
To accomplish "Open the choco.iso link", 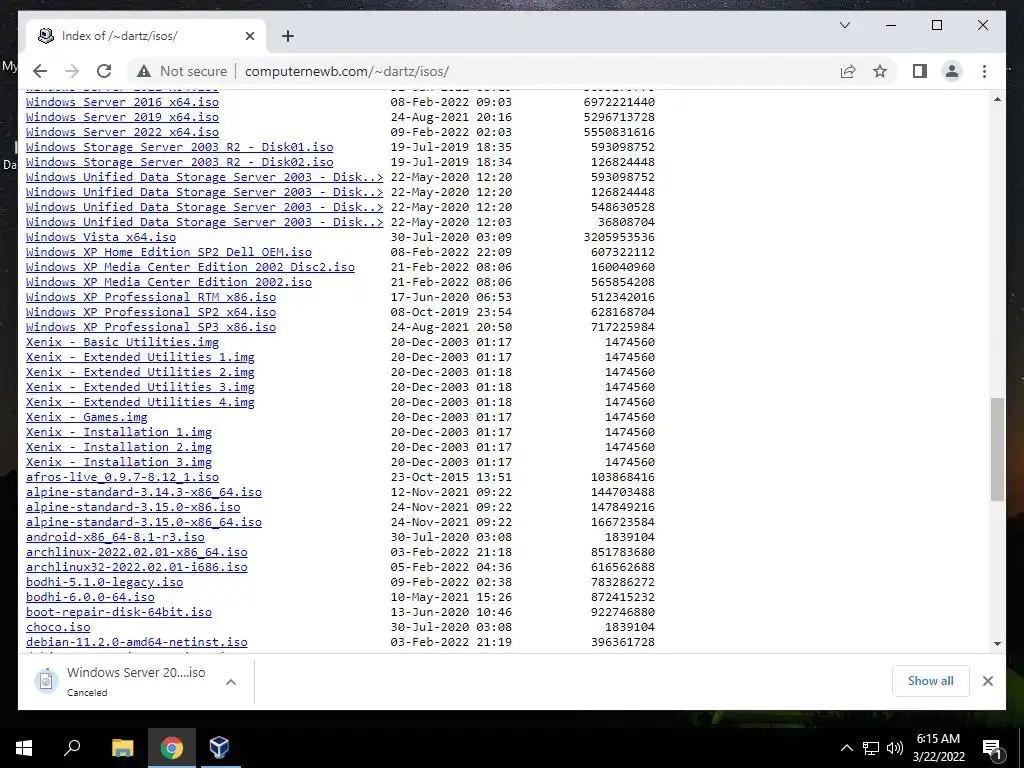I will [58, 628].
